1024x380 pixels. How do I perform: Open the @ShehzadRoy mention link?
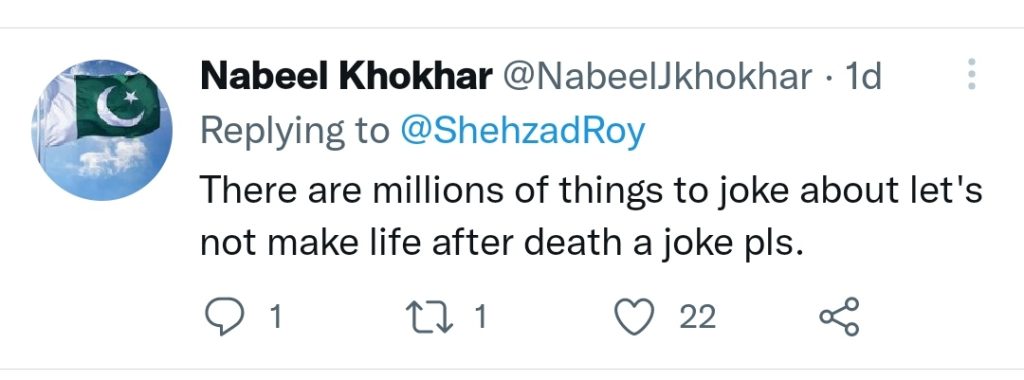522,132
